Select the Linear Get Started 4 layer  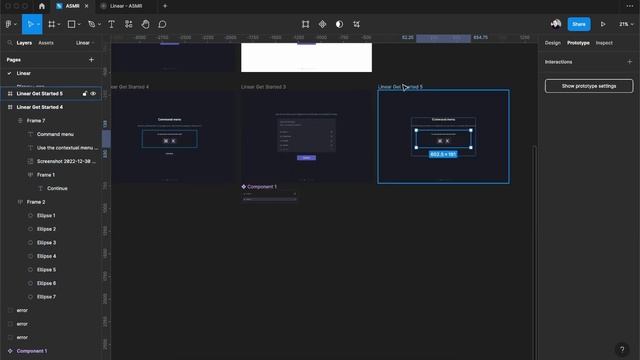tap(51, 107)
